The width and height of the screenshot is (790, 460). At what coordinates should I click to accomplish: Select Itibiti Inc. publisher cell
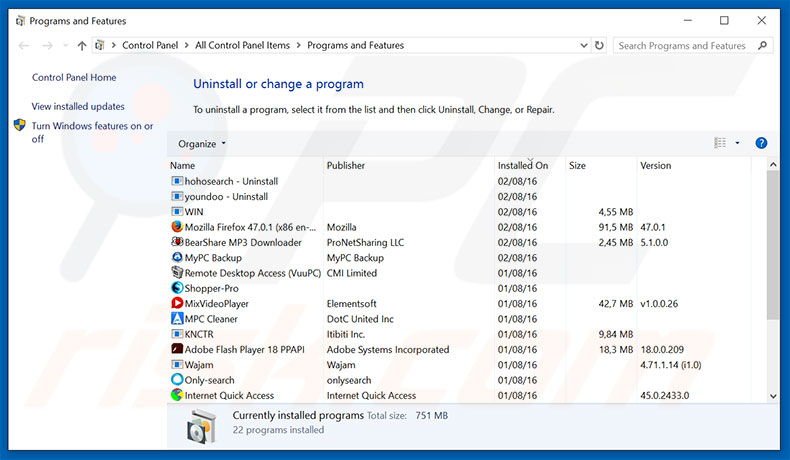346,334
